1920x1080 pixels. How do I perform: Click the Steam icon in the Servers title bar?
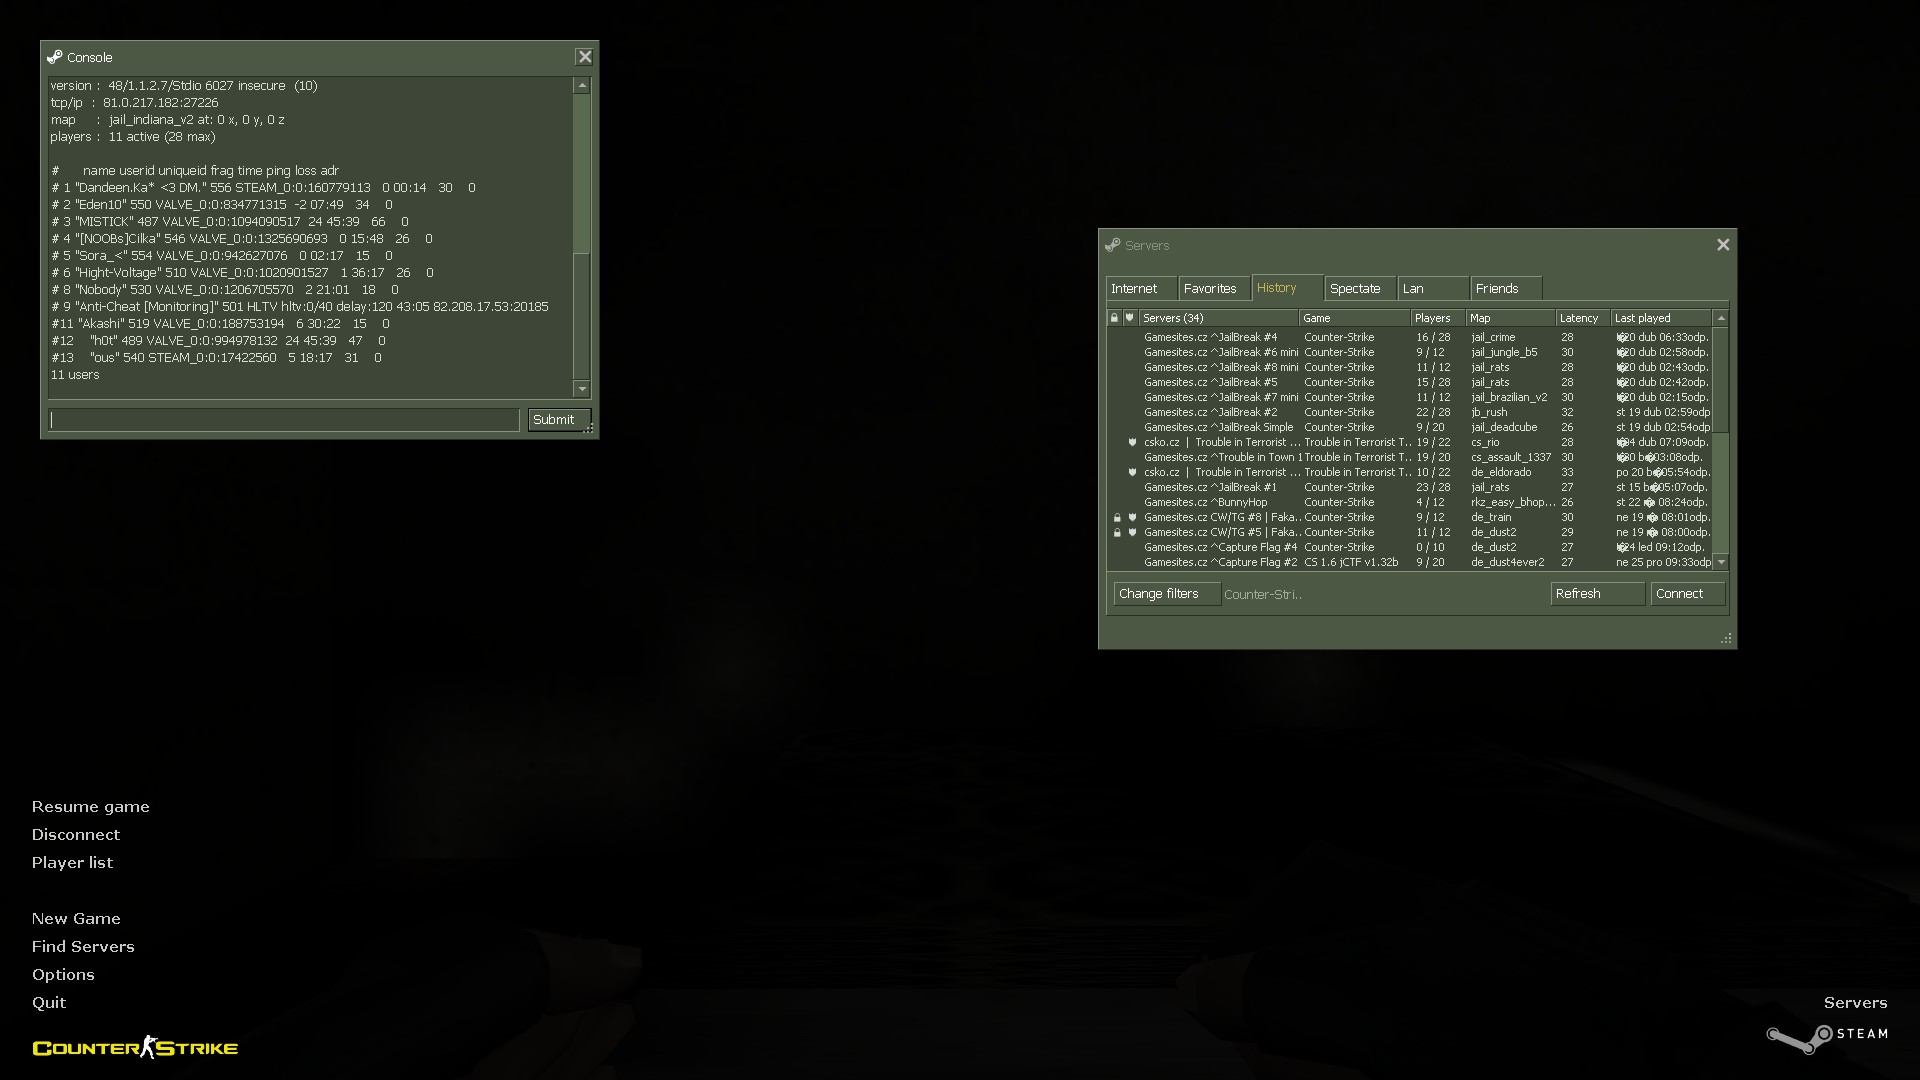pyautogui.click(x=1112, y=245)
